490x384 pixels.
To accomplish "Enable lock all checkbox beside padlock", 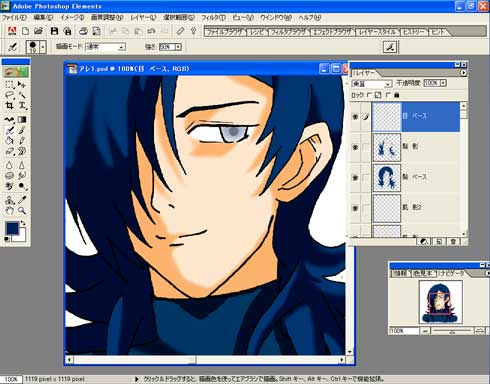I will (x=388, y=95).
